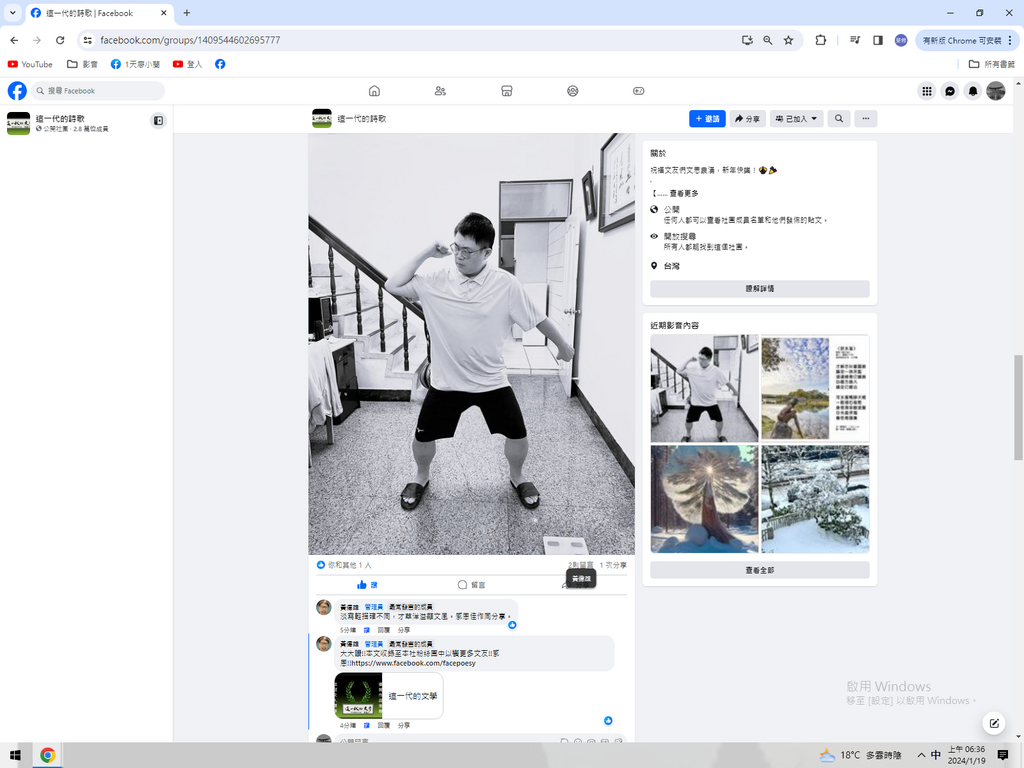Open Facebook Marketplace icon

pyautogui.click(x=507, y=91)
